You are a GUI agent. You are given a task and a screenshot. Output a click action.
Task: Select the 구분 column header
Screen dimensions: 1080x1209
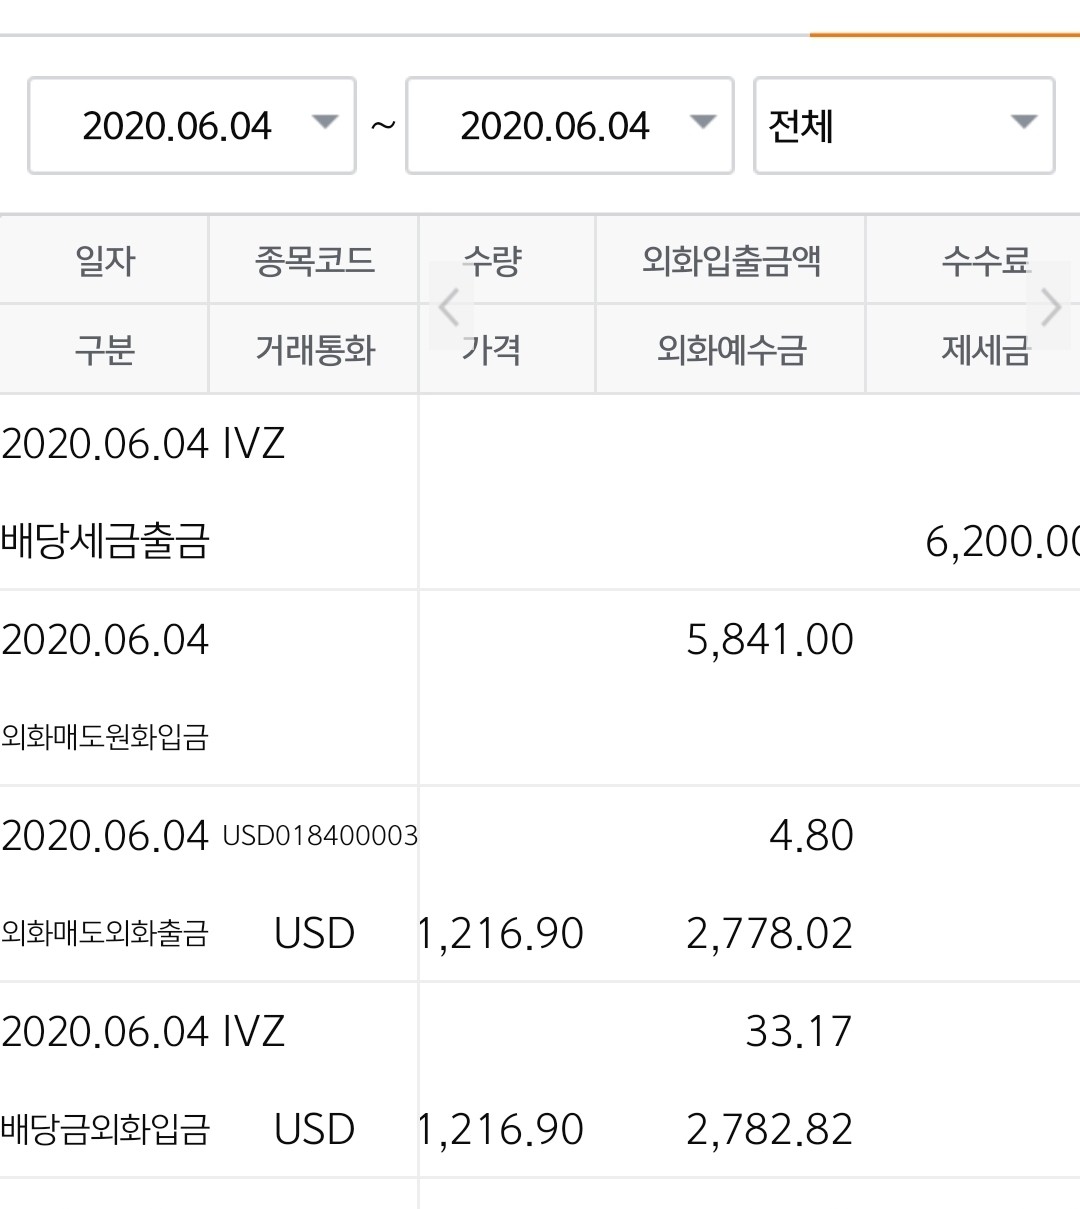[x=103, y=350]
